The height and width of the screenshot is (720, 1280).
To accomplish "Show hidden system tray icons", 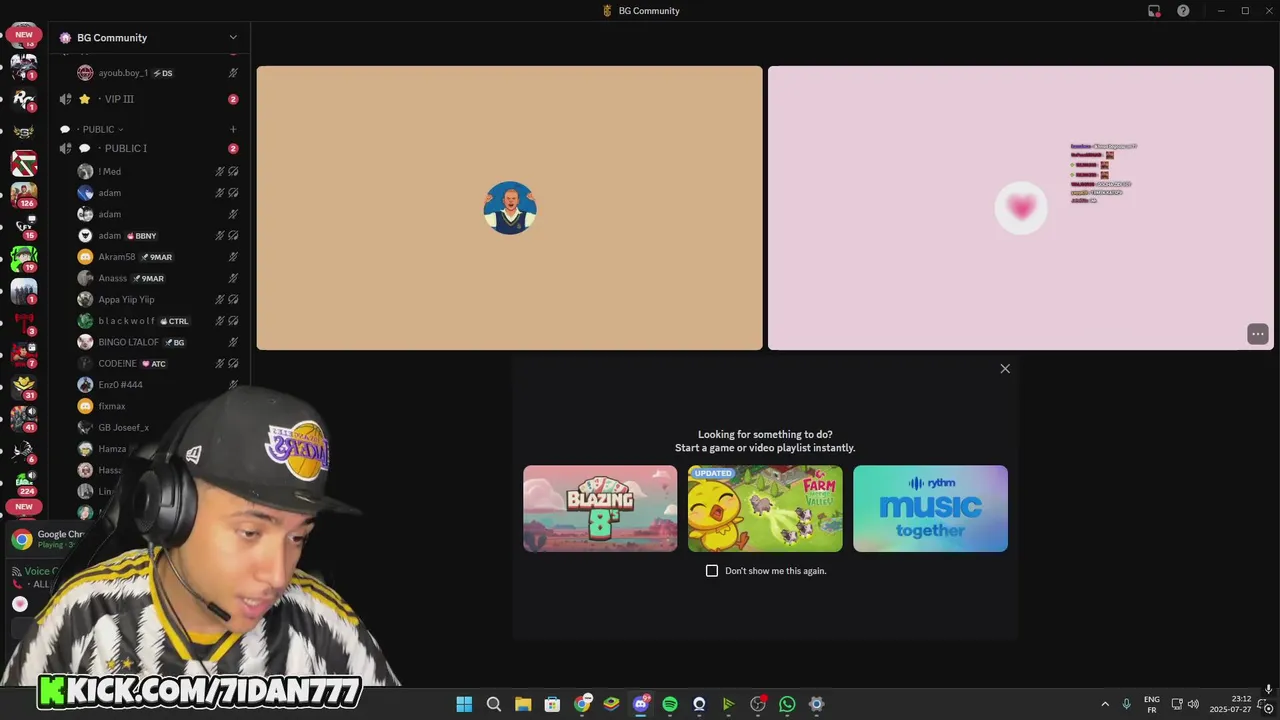I will pos(1105,704).
